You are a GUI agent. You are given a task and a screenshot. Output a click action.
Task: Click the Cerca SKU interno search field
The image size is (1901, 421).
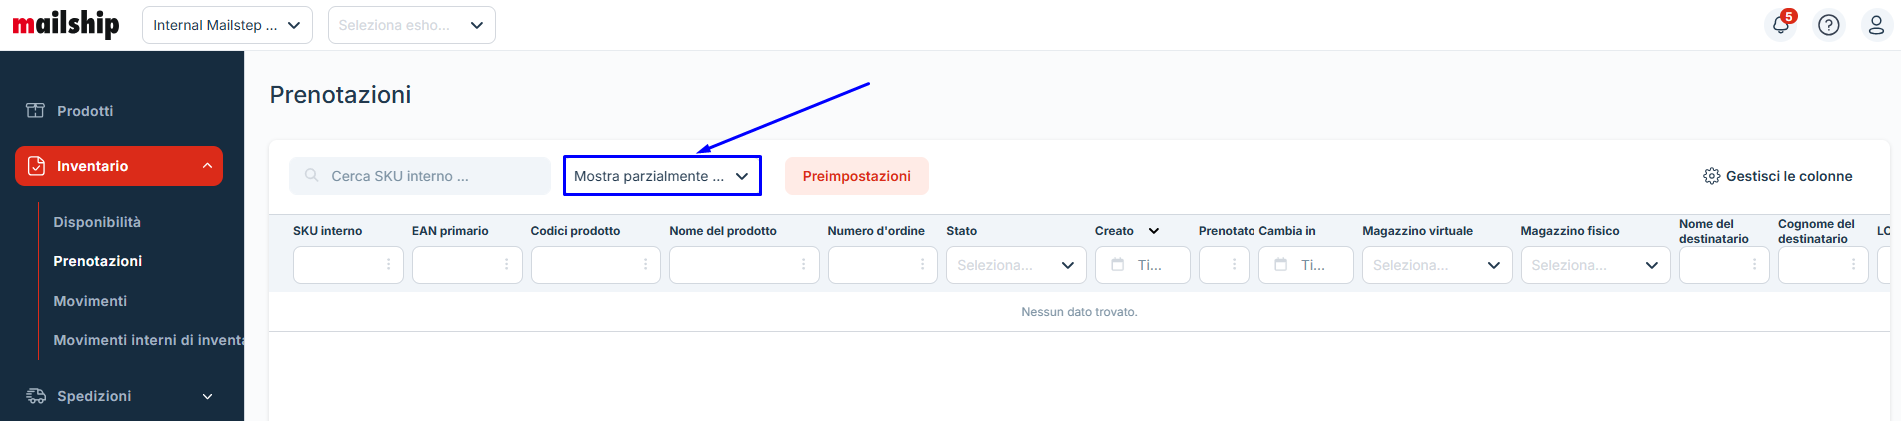pos(430,176)
